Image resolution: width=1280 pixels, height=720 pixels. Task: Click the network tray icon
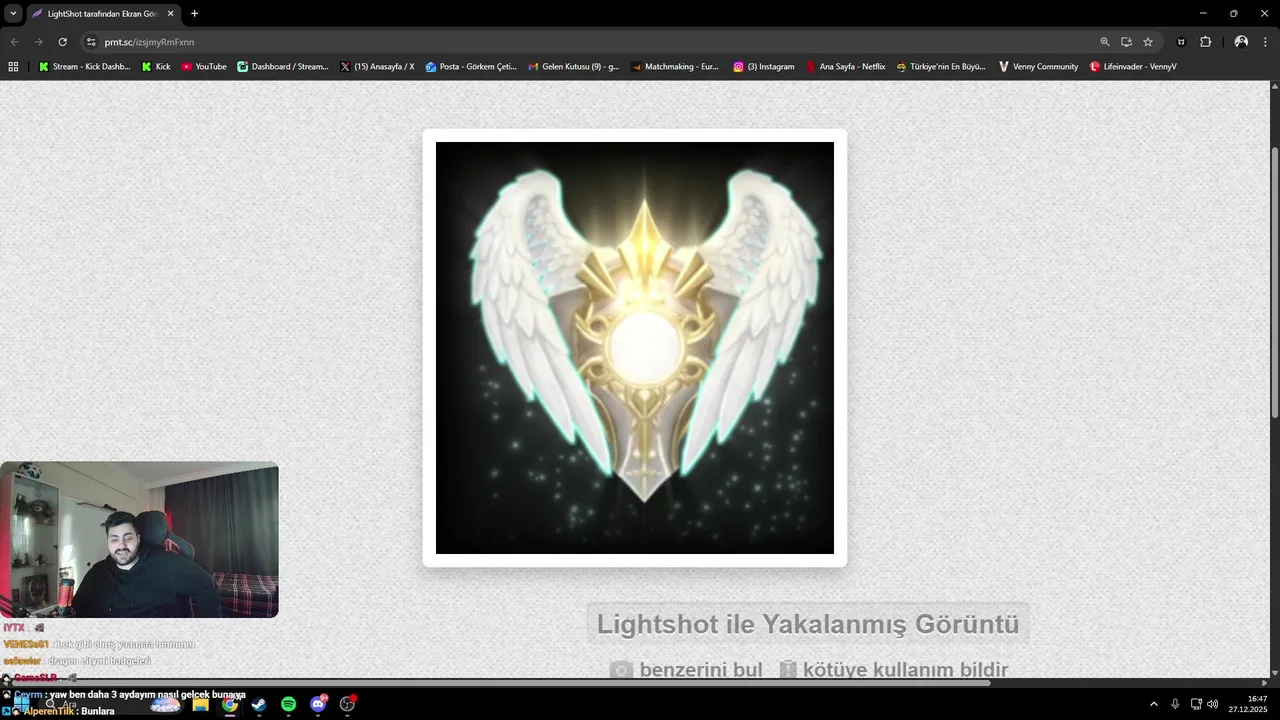pos(1196,704)
